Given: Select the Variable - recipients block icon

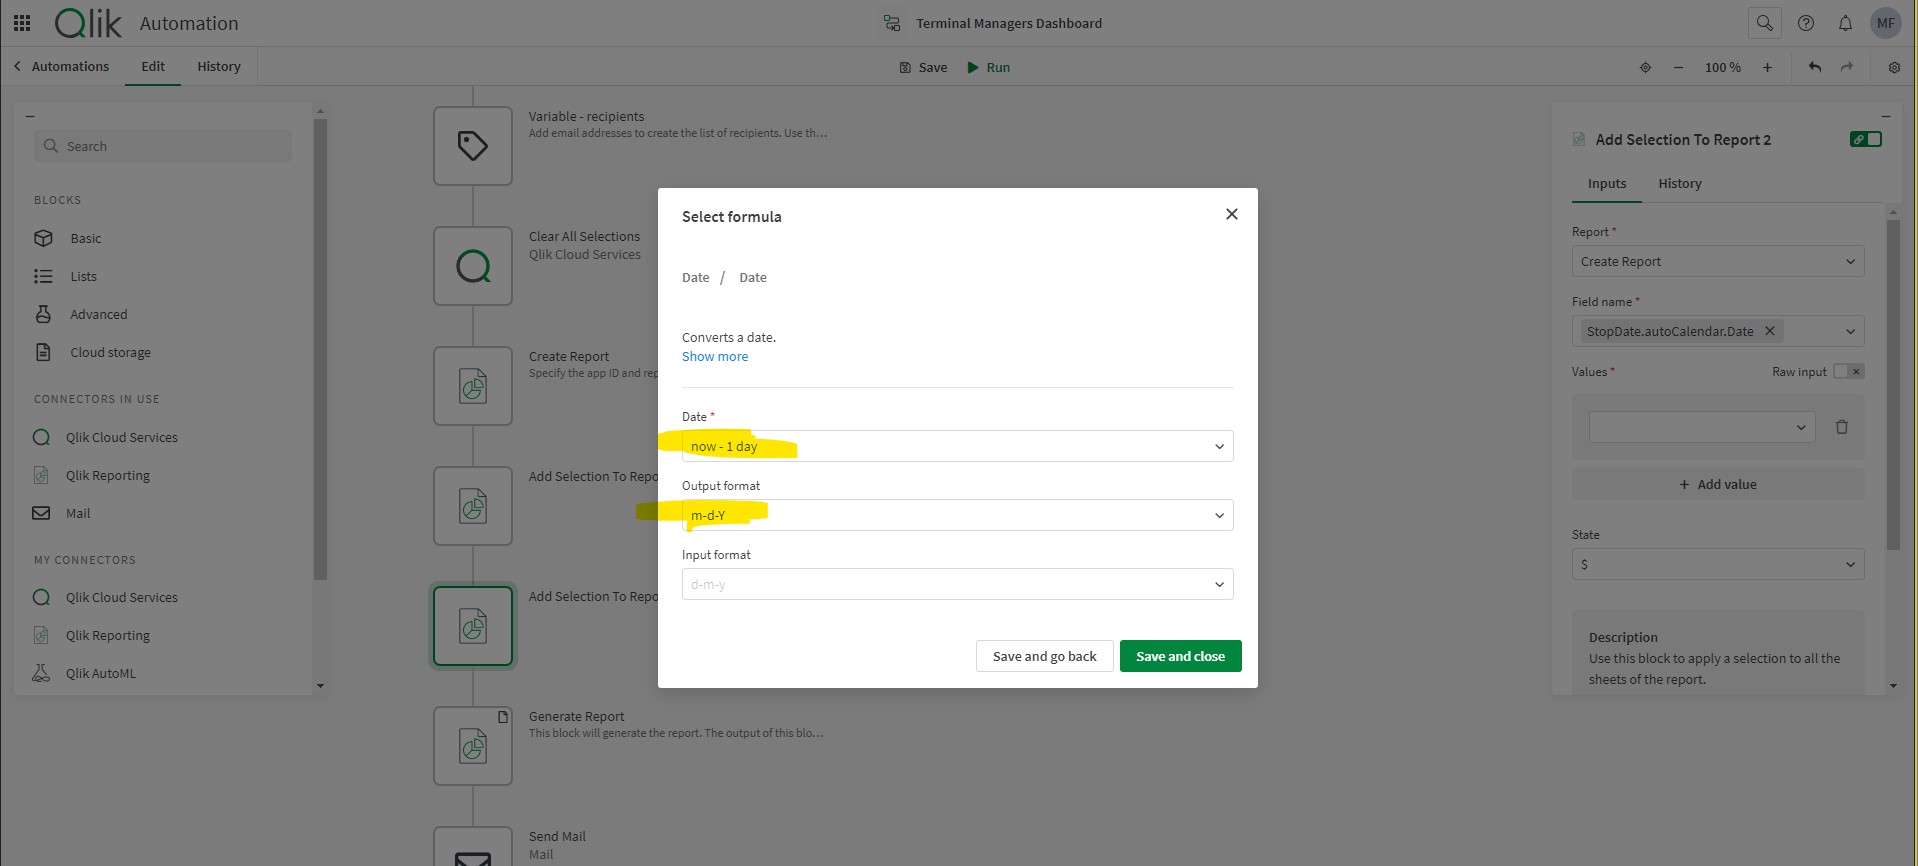Looking at the screenshot, I should (x=473, y=146).
